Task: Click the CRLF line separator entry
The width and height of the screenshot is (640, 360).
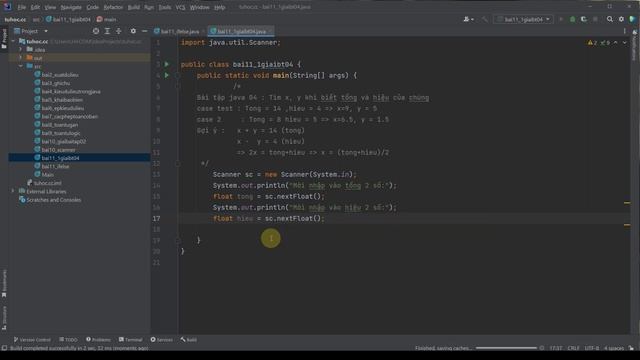Action: (x=573, y=348)
